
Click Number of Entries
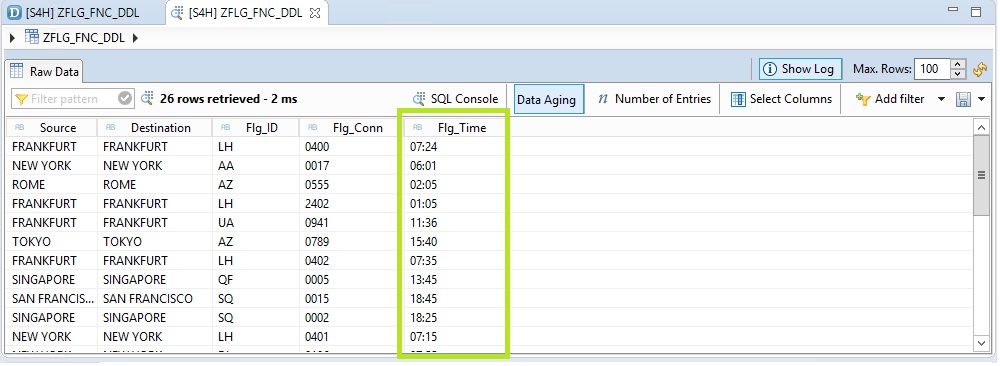click(654, 99)
